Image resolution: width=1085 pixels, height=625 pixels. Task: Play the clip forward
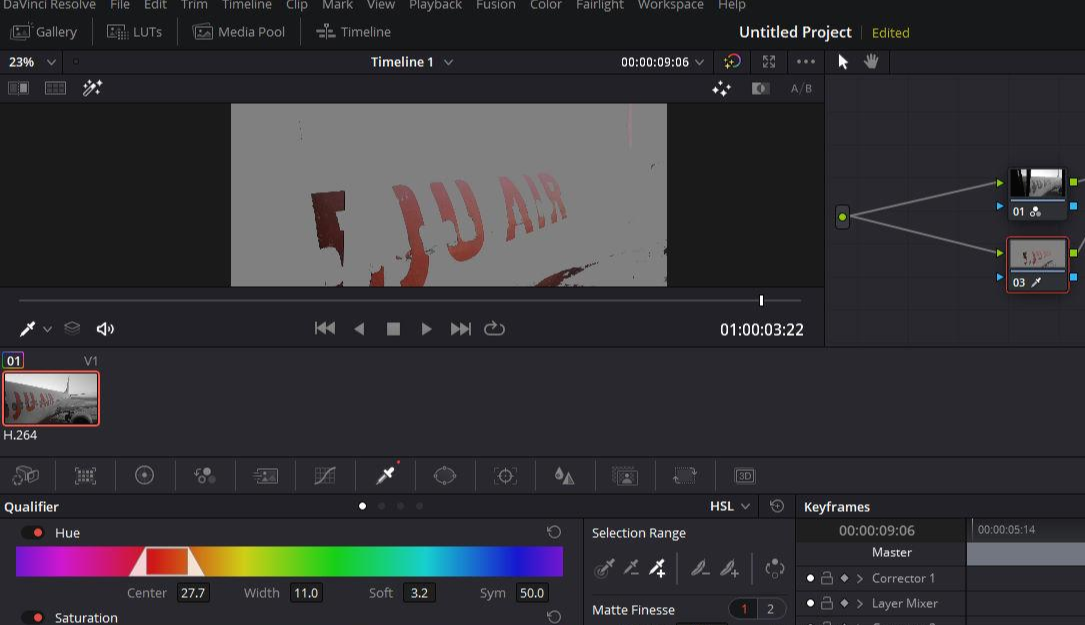(426, 329)
